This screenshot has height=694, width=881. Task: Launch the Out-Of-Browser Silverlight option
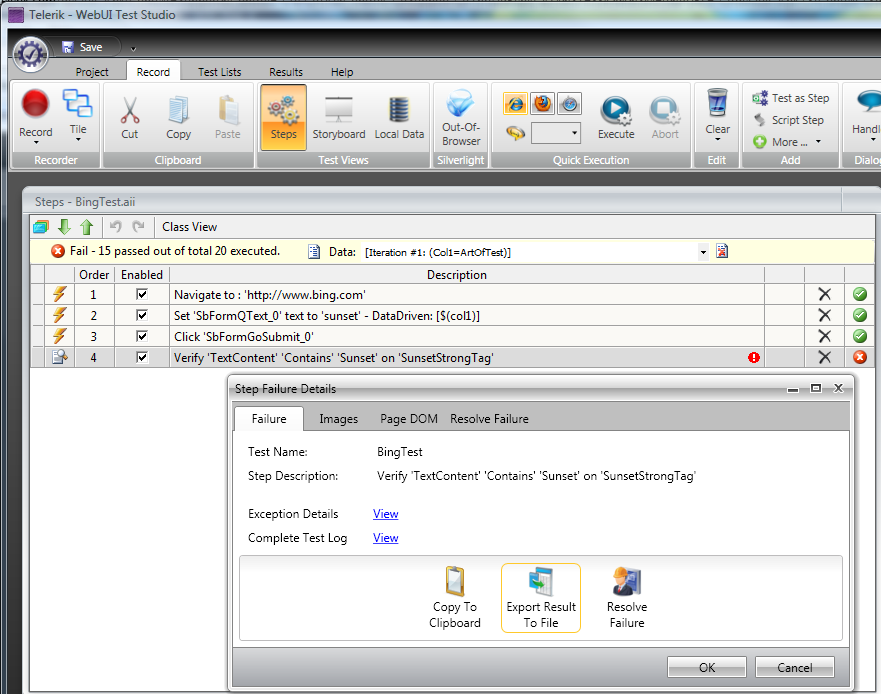pyautogui.click(x=461, y=117)
